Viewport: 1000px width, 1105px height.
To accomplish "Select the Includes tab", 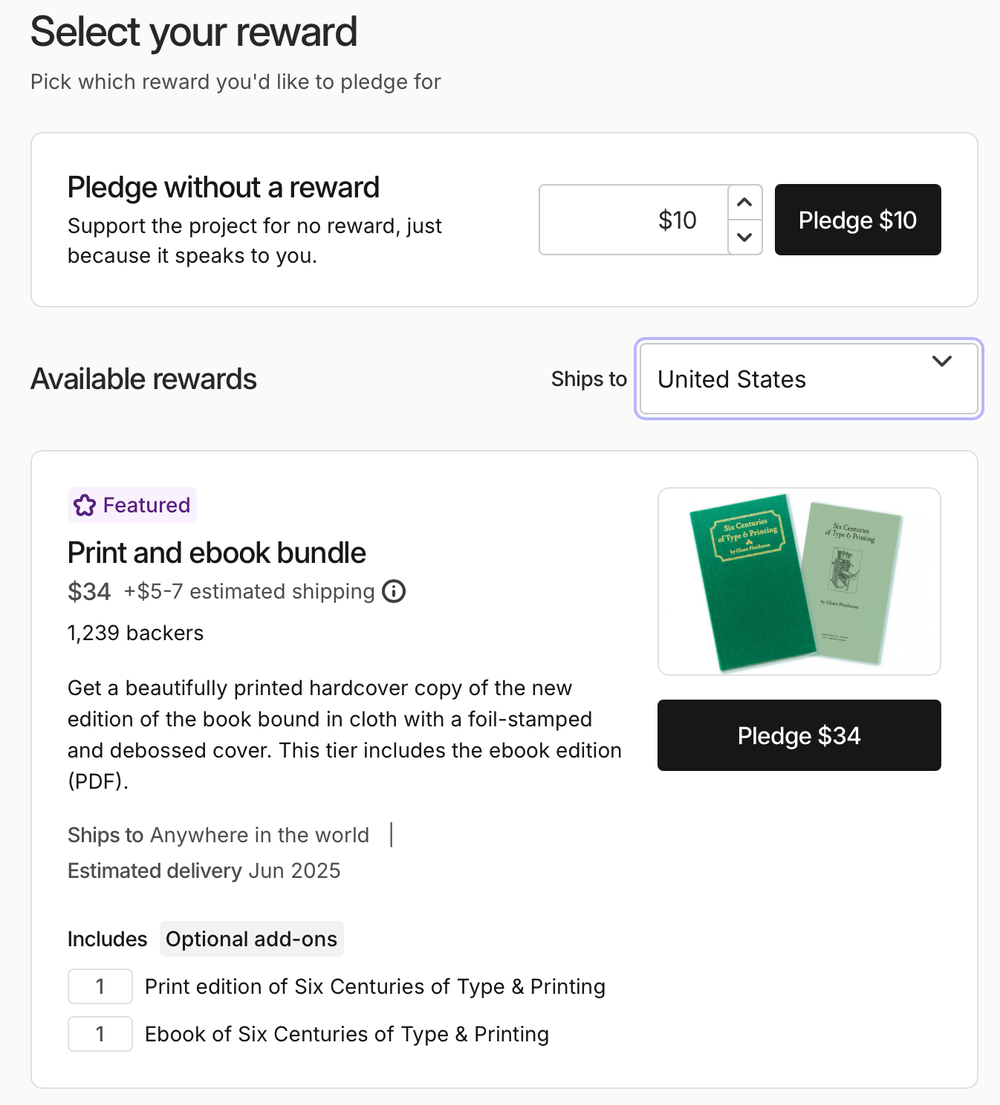I will tap(107, 939).
